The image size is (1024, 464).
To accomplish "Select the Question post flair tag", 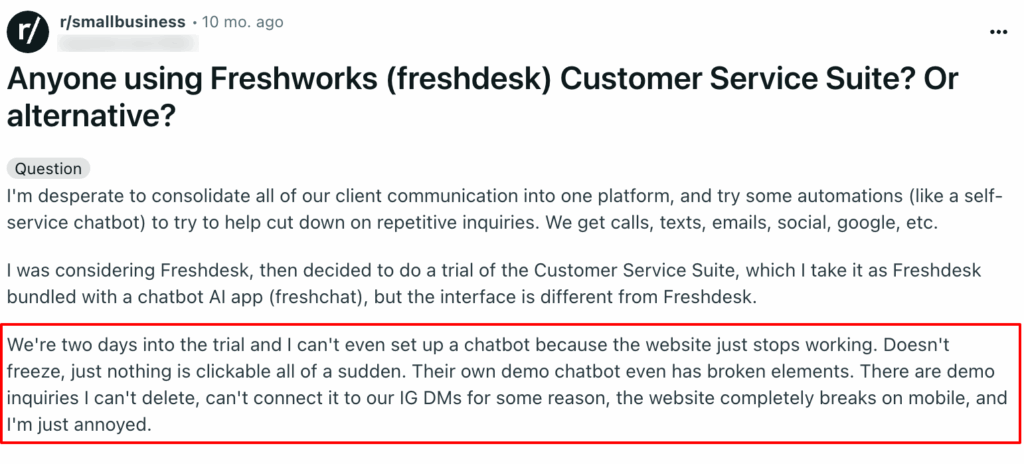I will click(48, 169).
